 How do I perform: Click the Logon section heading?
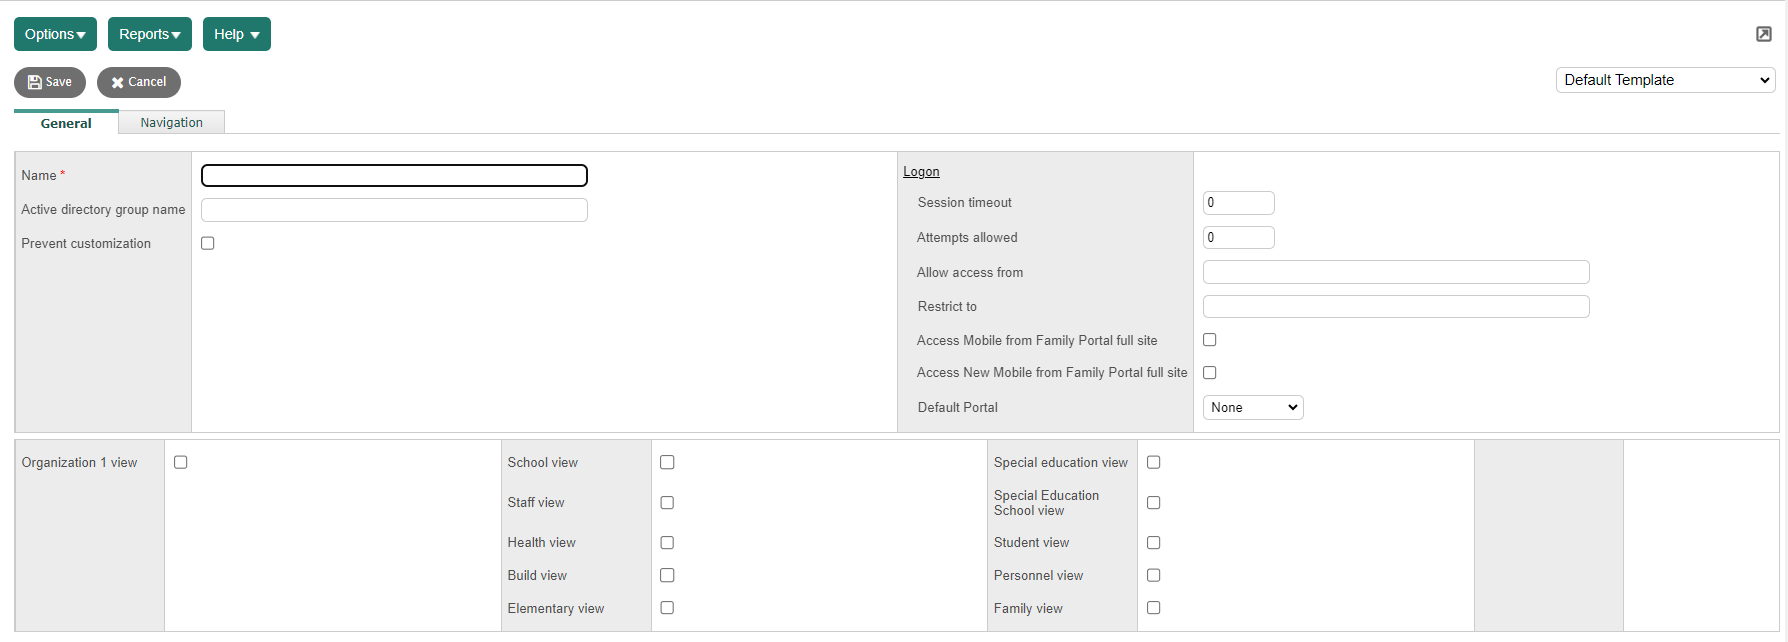tap(921, 172)
